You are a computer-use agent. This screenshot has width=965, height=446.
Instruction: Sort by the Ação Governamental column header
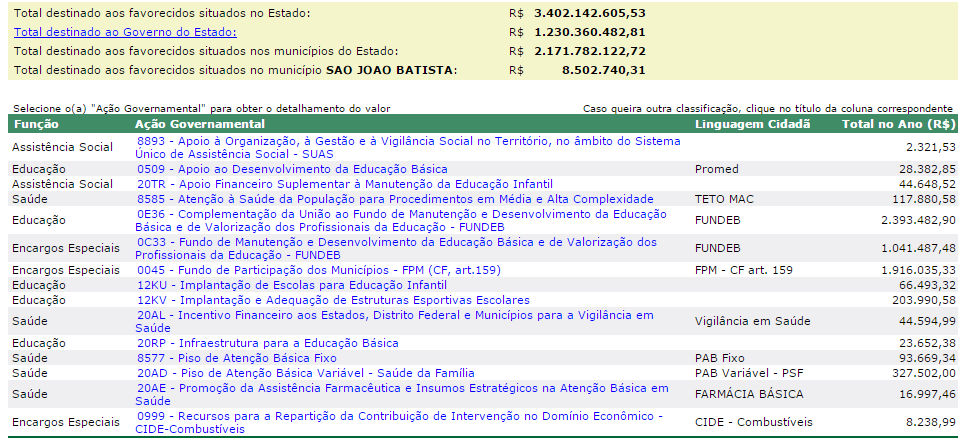tap(200, 124)
